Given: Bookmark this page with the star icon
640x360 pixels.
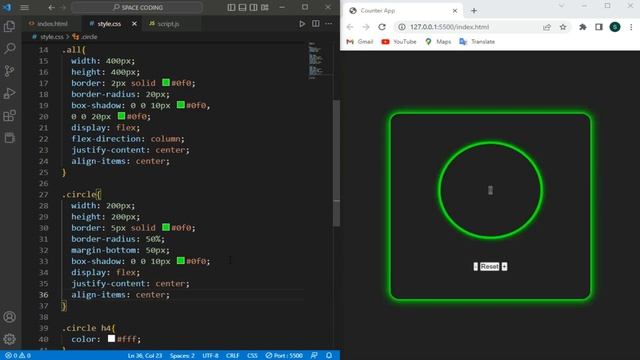Looking at the screenshot, I should click(x=563, y=27).
